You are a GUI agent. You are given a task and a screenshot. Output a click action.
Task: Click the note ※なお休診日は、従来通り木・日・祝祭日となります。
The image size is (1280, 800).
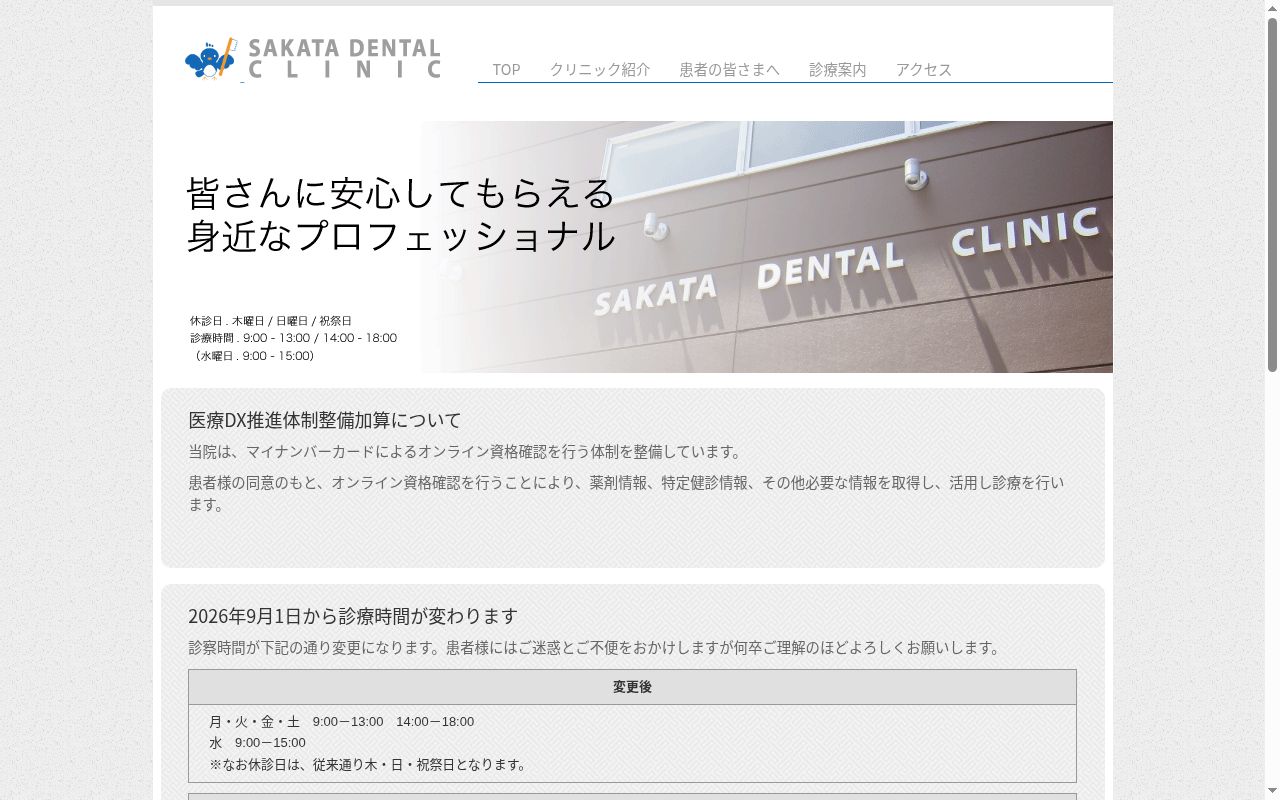tap(370, 765)
